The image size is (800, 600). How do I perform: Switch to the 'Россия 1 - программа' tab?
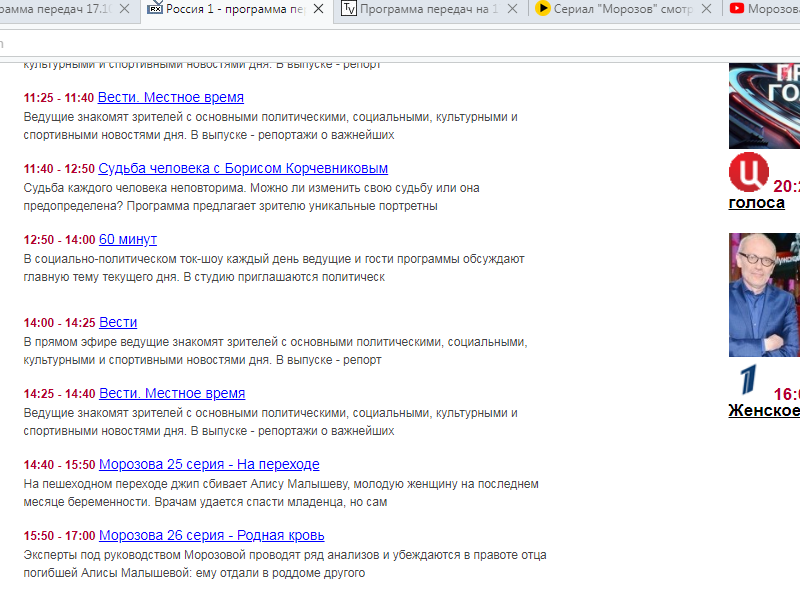237,9
